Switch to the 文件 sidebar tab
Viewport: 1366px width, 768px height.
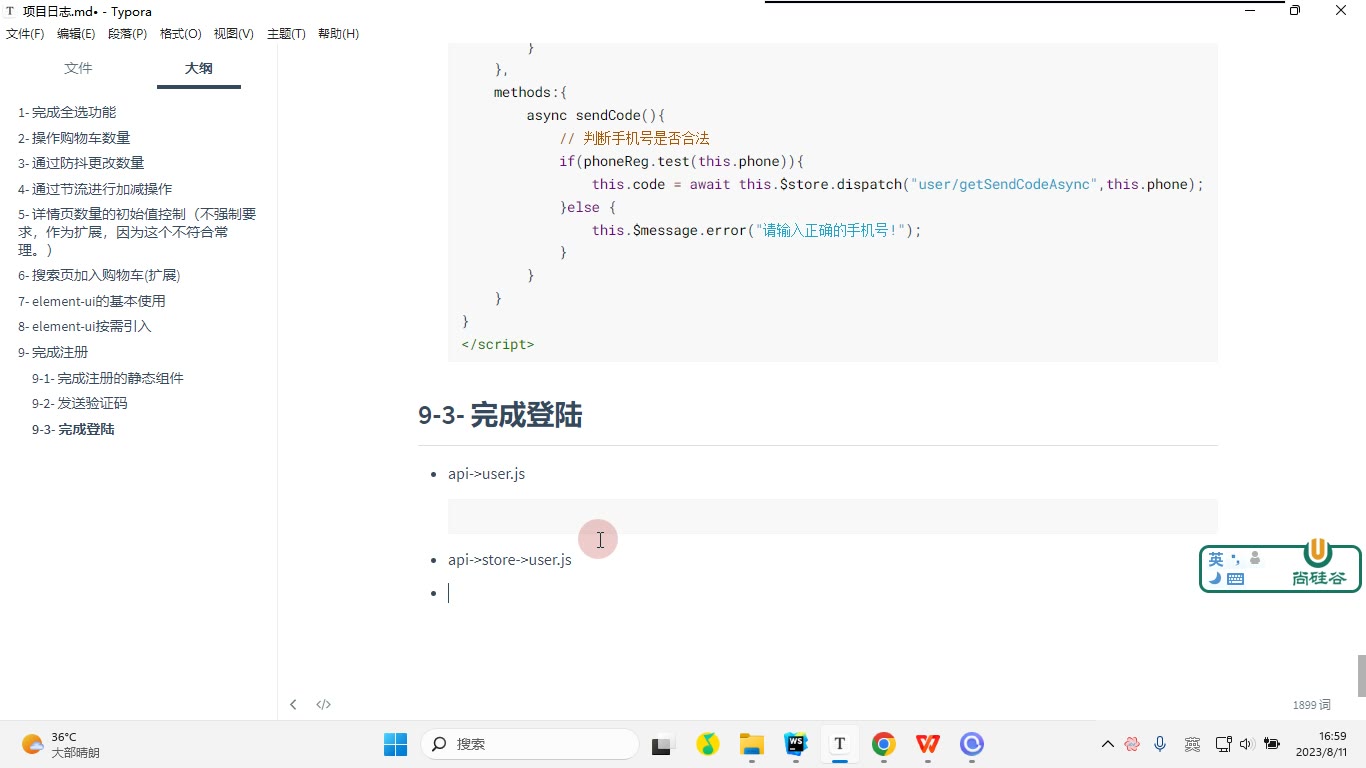pyautogui.click(x=78, y=68)
